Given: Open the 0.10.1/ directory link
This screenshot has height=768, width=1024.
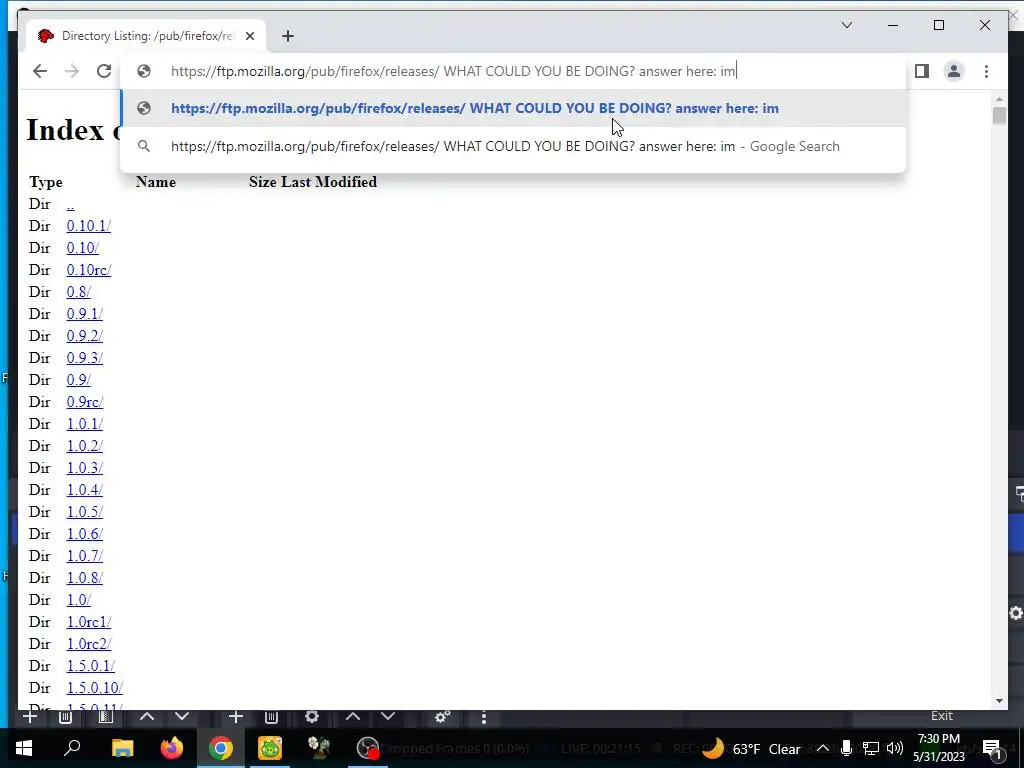Looking at the screenshot, I should pos(88,226).
